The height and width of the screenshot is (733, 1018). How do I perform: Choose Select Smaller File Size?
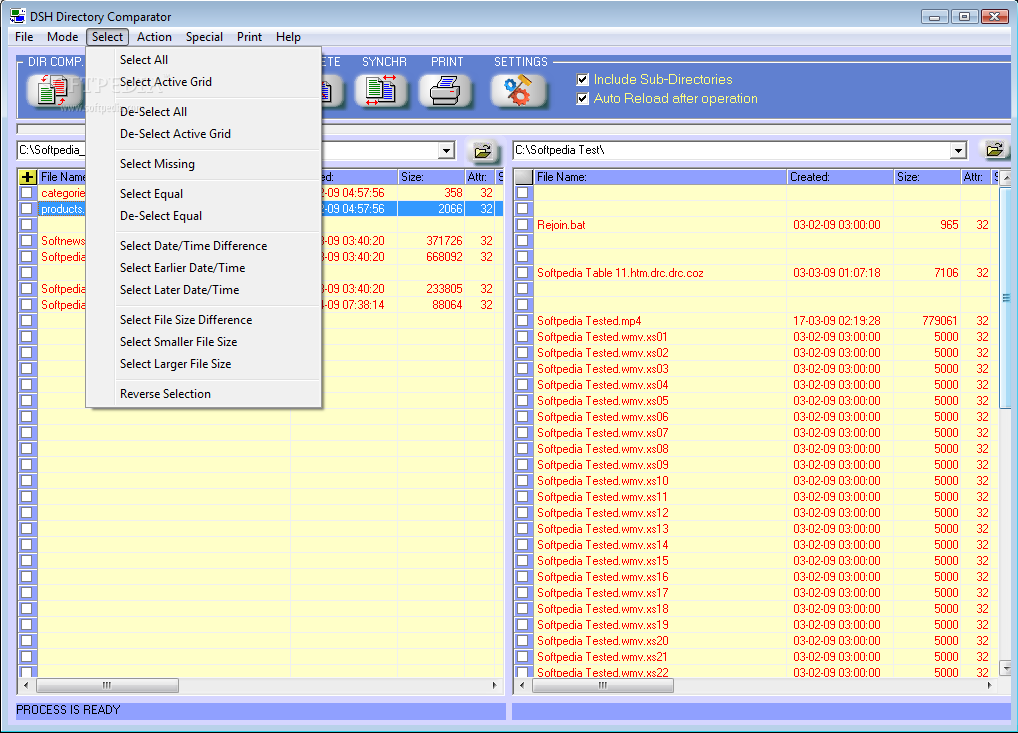203,342
